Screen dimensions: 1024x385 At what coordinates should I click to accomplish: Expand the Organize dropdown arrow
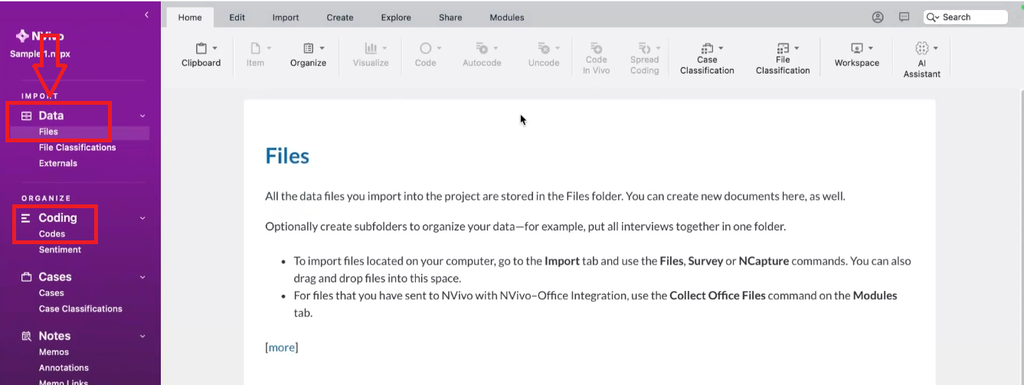point(323,48)
